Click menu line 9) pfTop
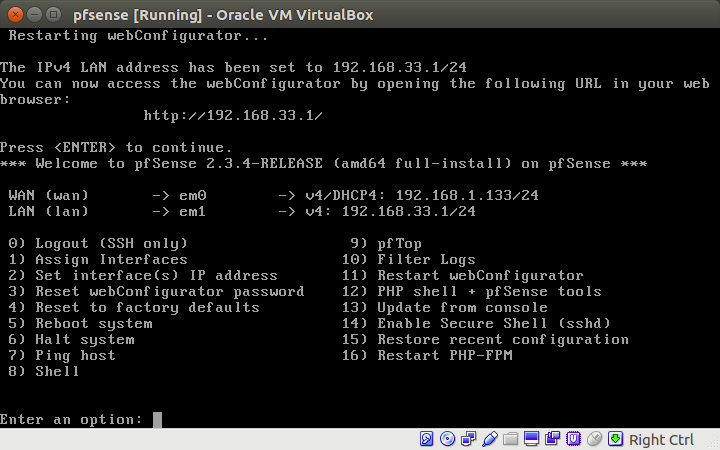 (386, 243)
